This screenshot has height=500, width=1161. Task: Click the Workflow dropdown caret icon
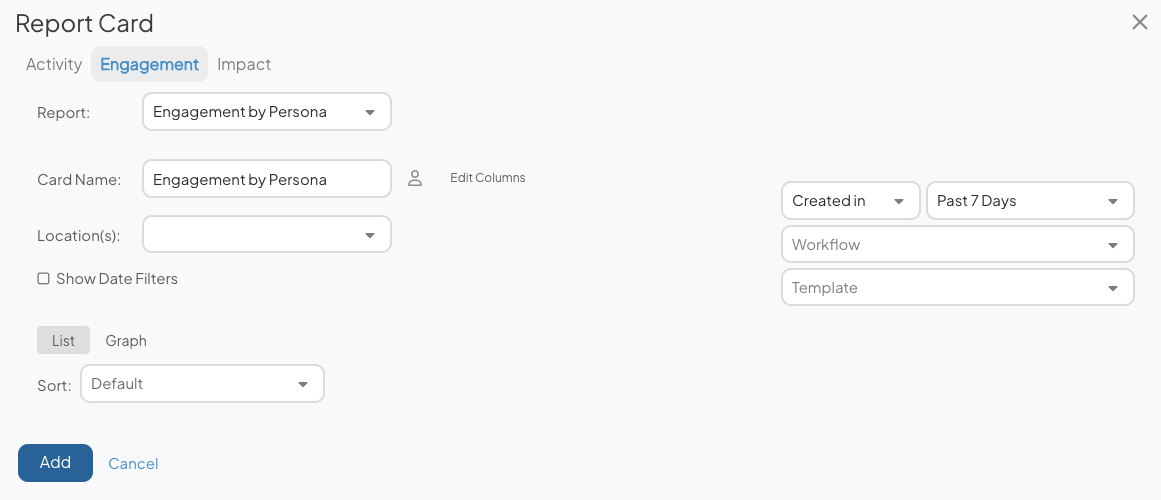pyautogui.click(x=1113, y=245)
